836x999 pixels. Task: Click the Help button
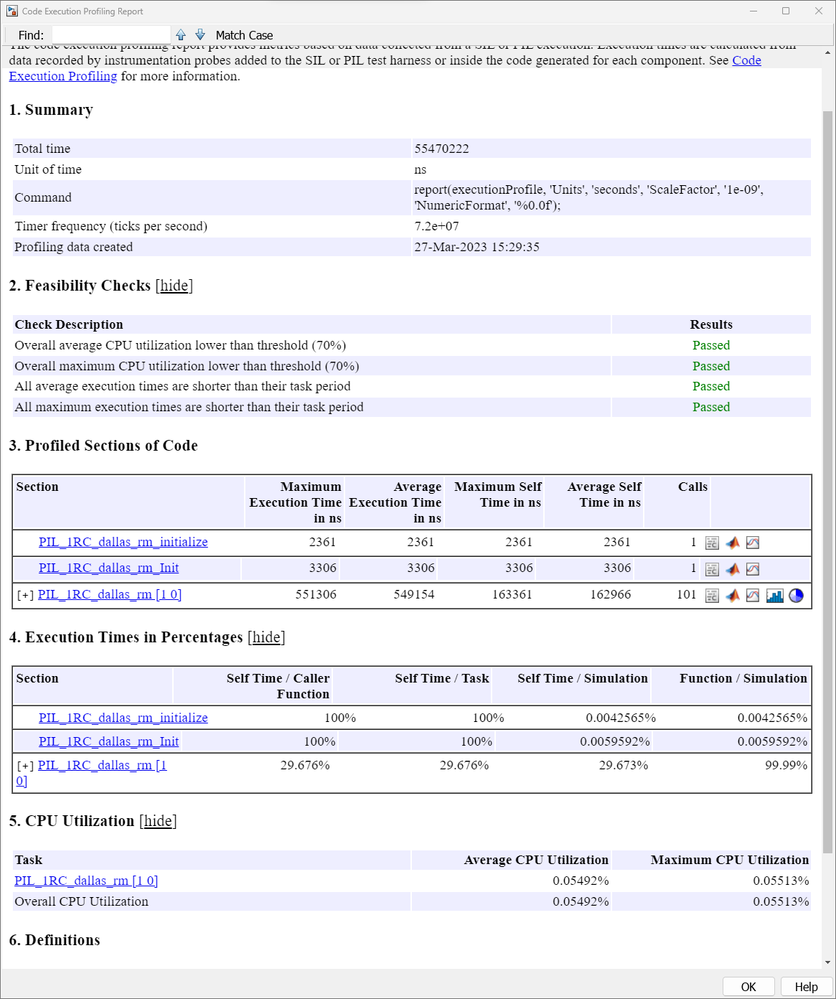pos(806,986)
